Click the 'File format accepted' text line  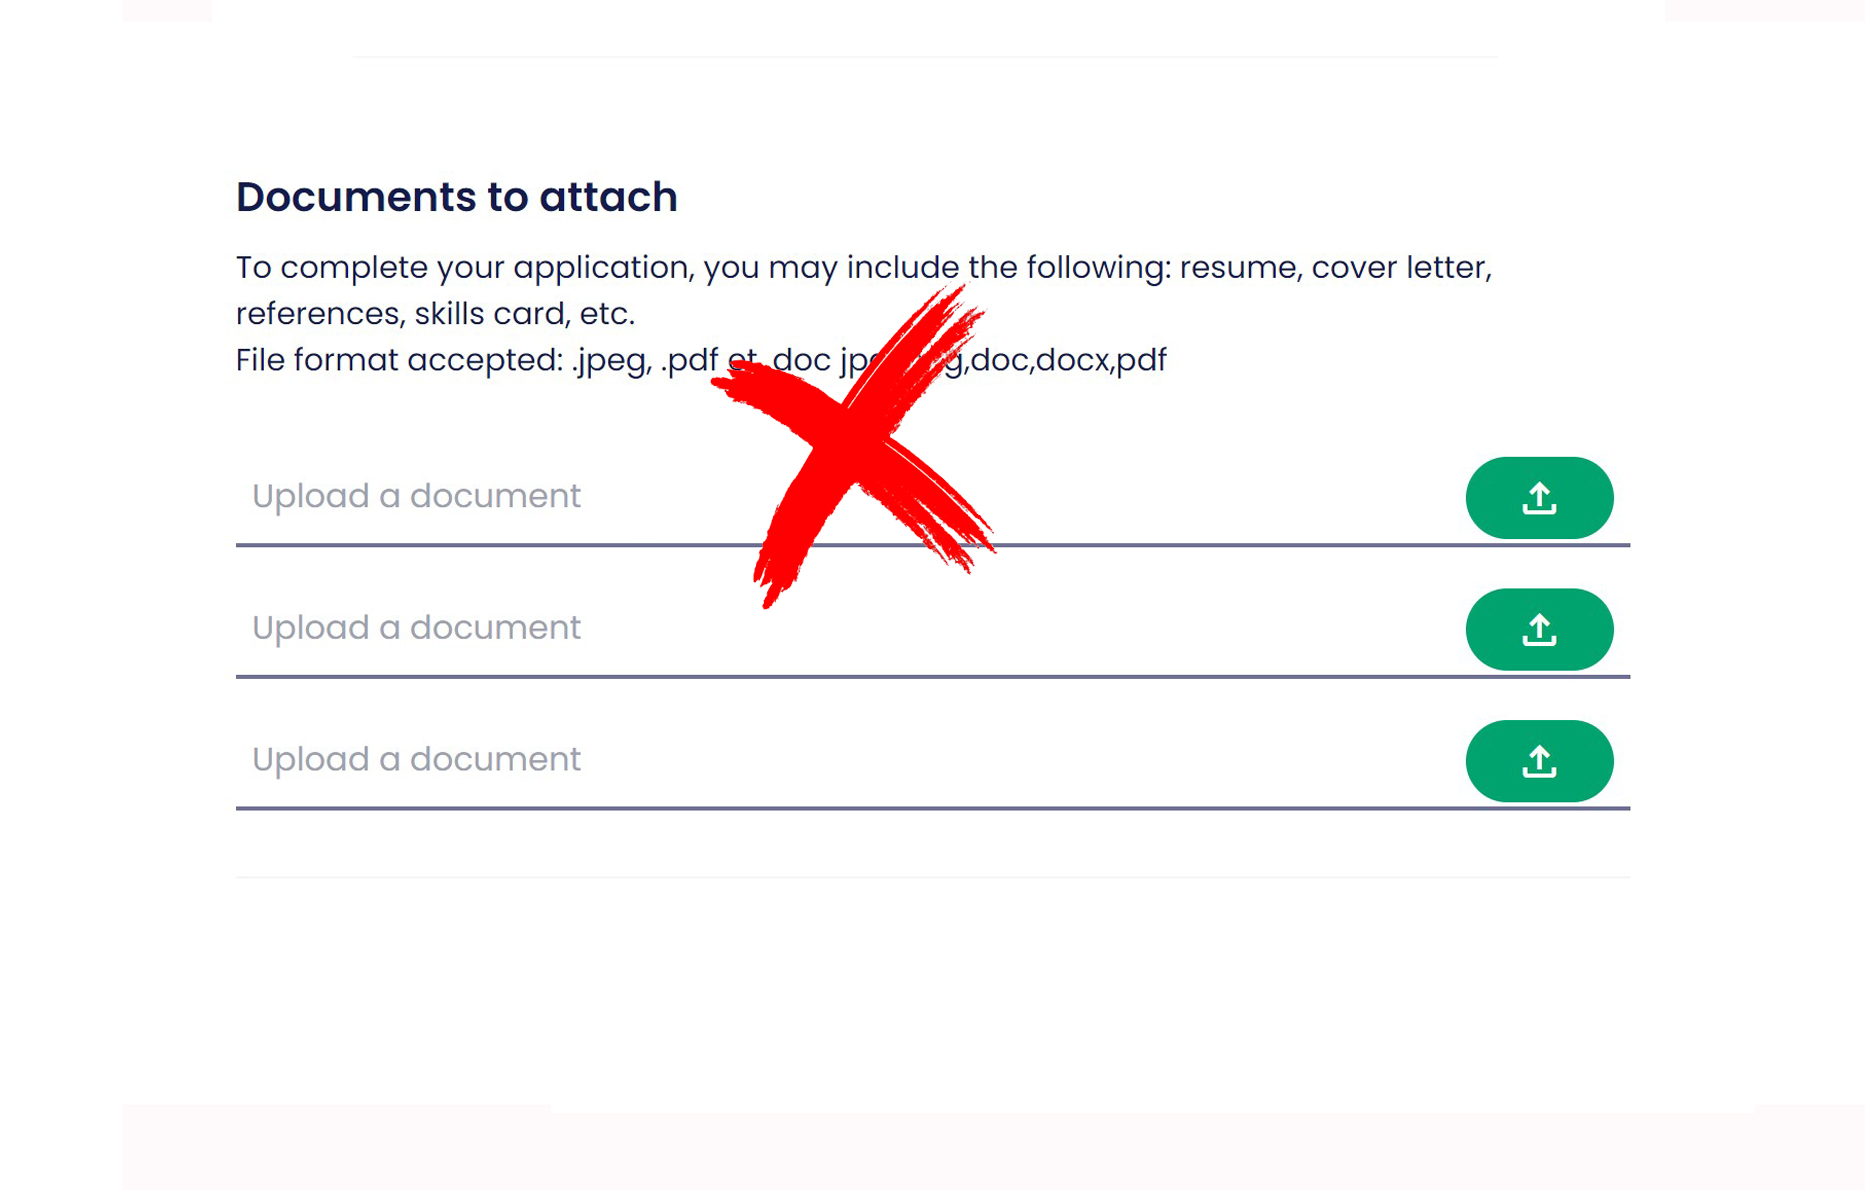[x=700, y=360]
